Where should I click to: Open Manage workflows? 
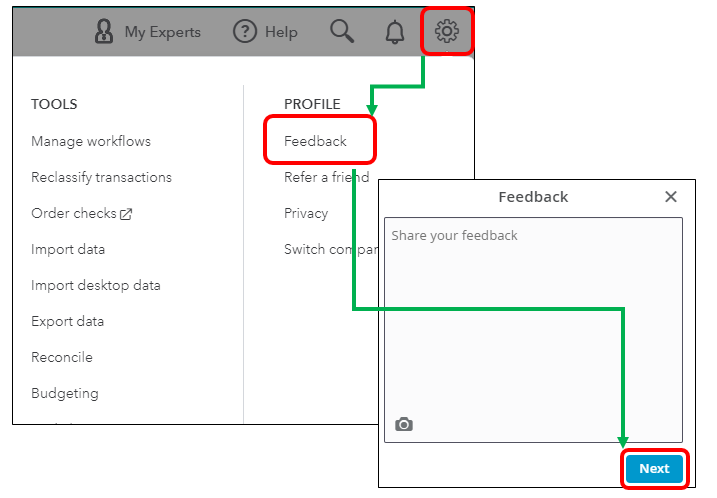click(x=91, y=141)
